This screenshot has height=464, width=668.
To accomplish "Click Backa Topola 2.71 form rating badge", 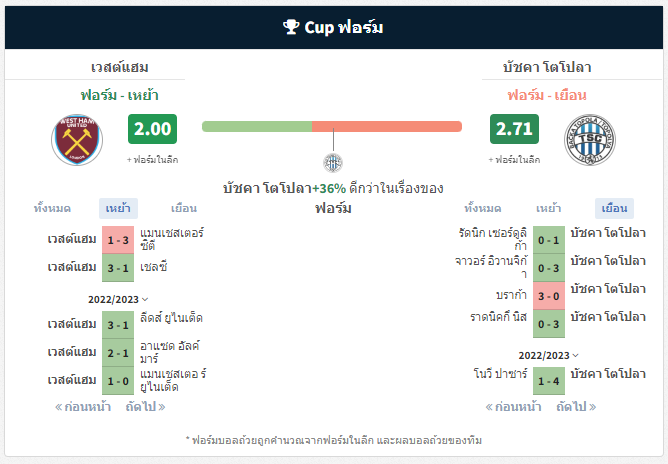I will (514, 129).
